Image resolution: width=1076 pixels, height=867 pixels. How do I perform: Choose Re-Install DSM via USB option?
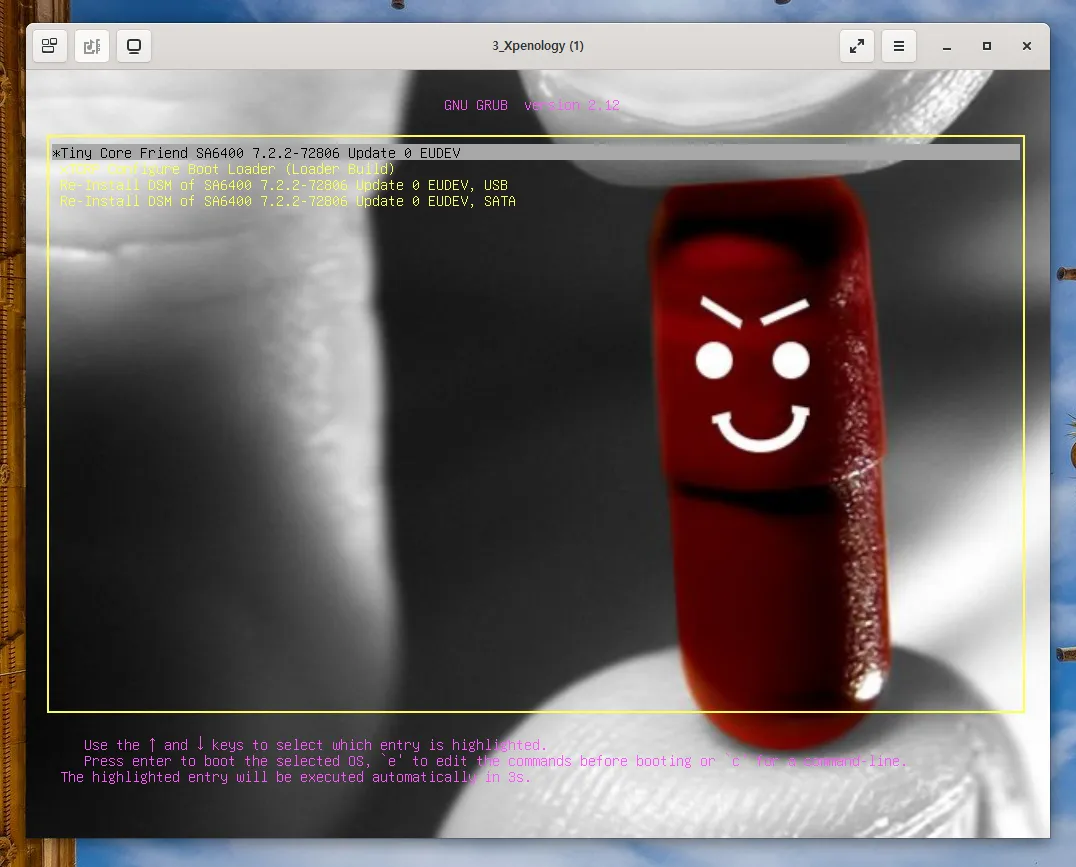click(x=283, y=185)
